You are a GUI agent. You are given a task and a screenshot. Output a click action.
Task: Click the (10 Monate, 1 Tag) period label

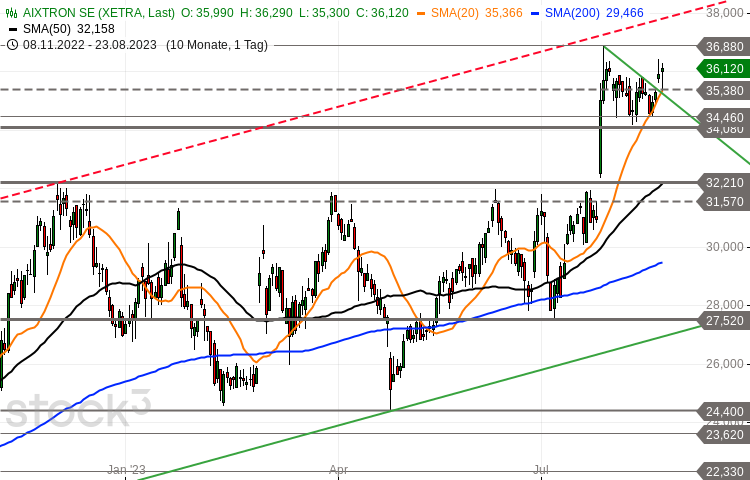coord(217,45)
